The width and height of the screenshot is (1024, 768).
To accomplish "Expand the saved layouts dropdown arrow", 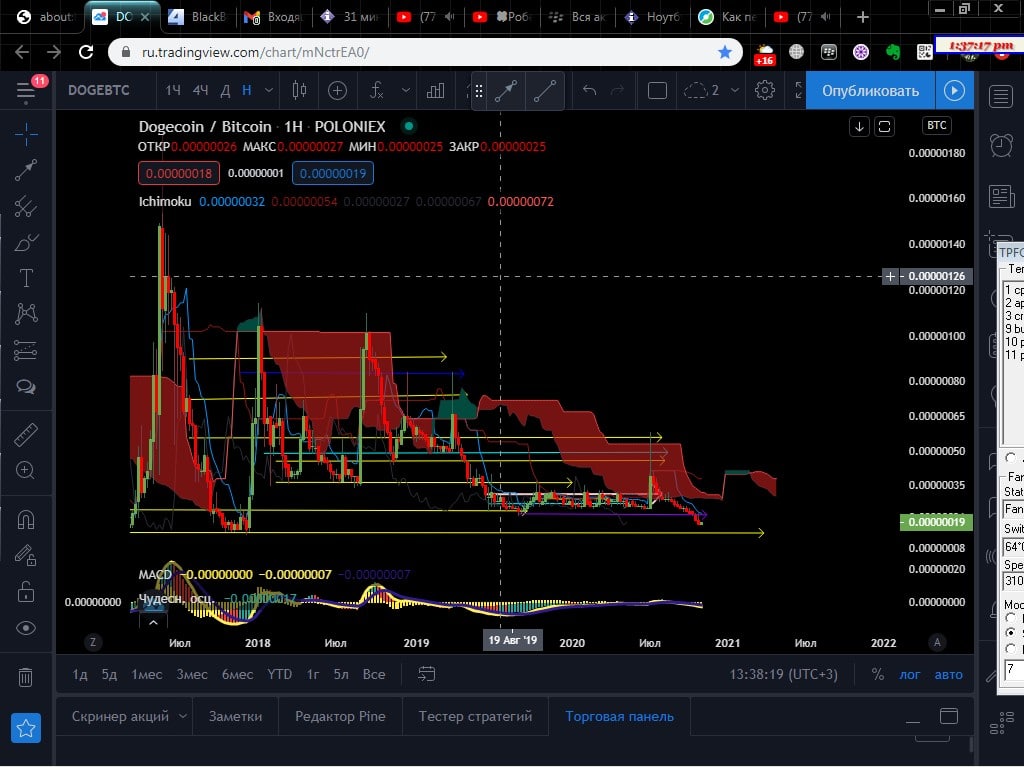I will 735,91.
